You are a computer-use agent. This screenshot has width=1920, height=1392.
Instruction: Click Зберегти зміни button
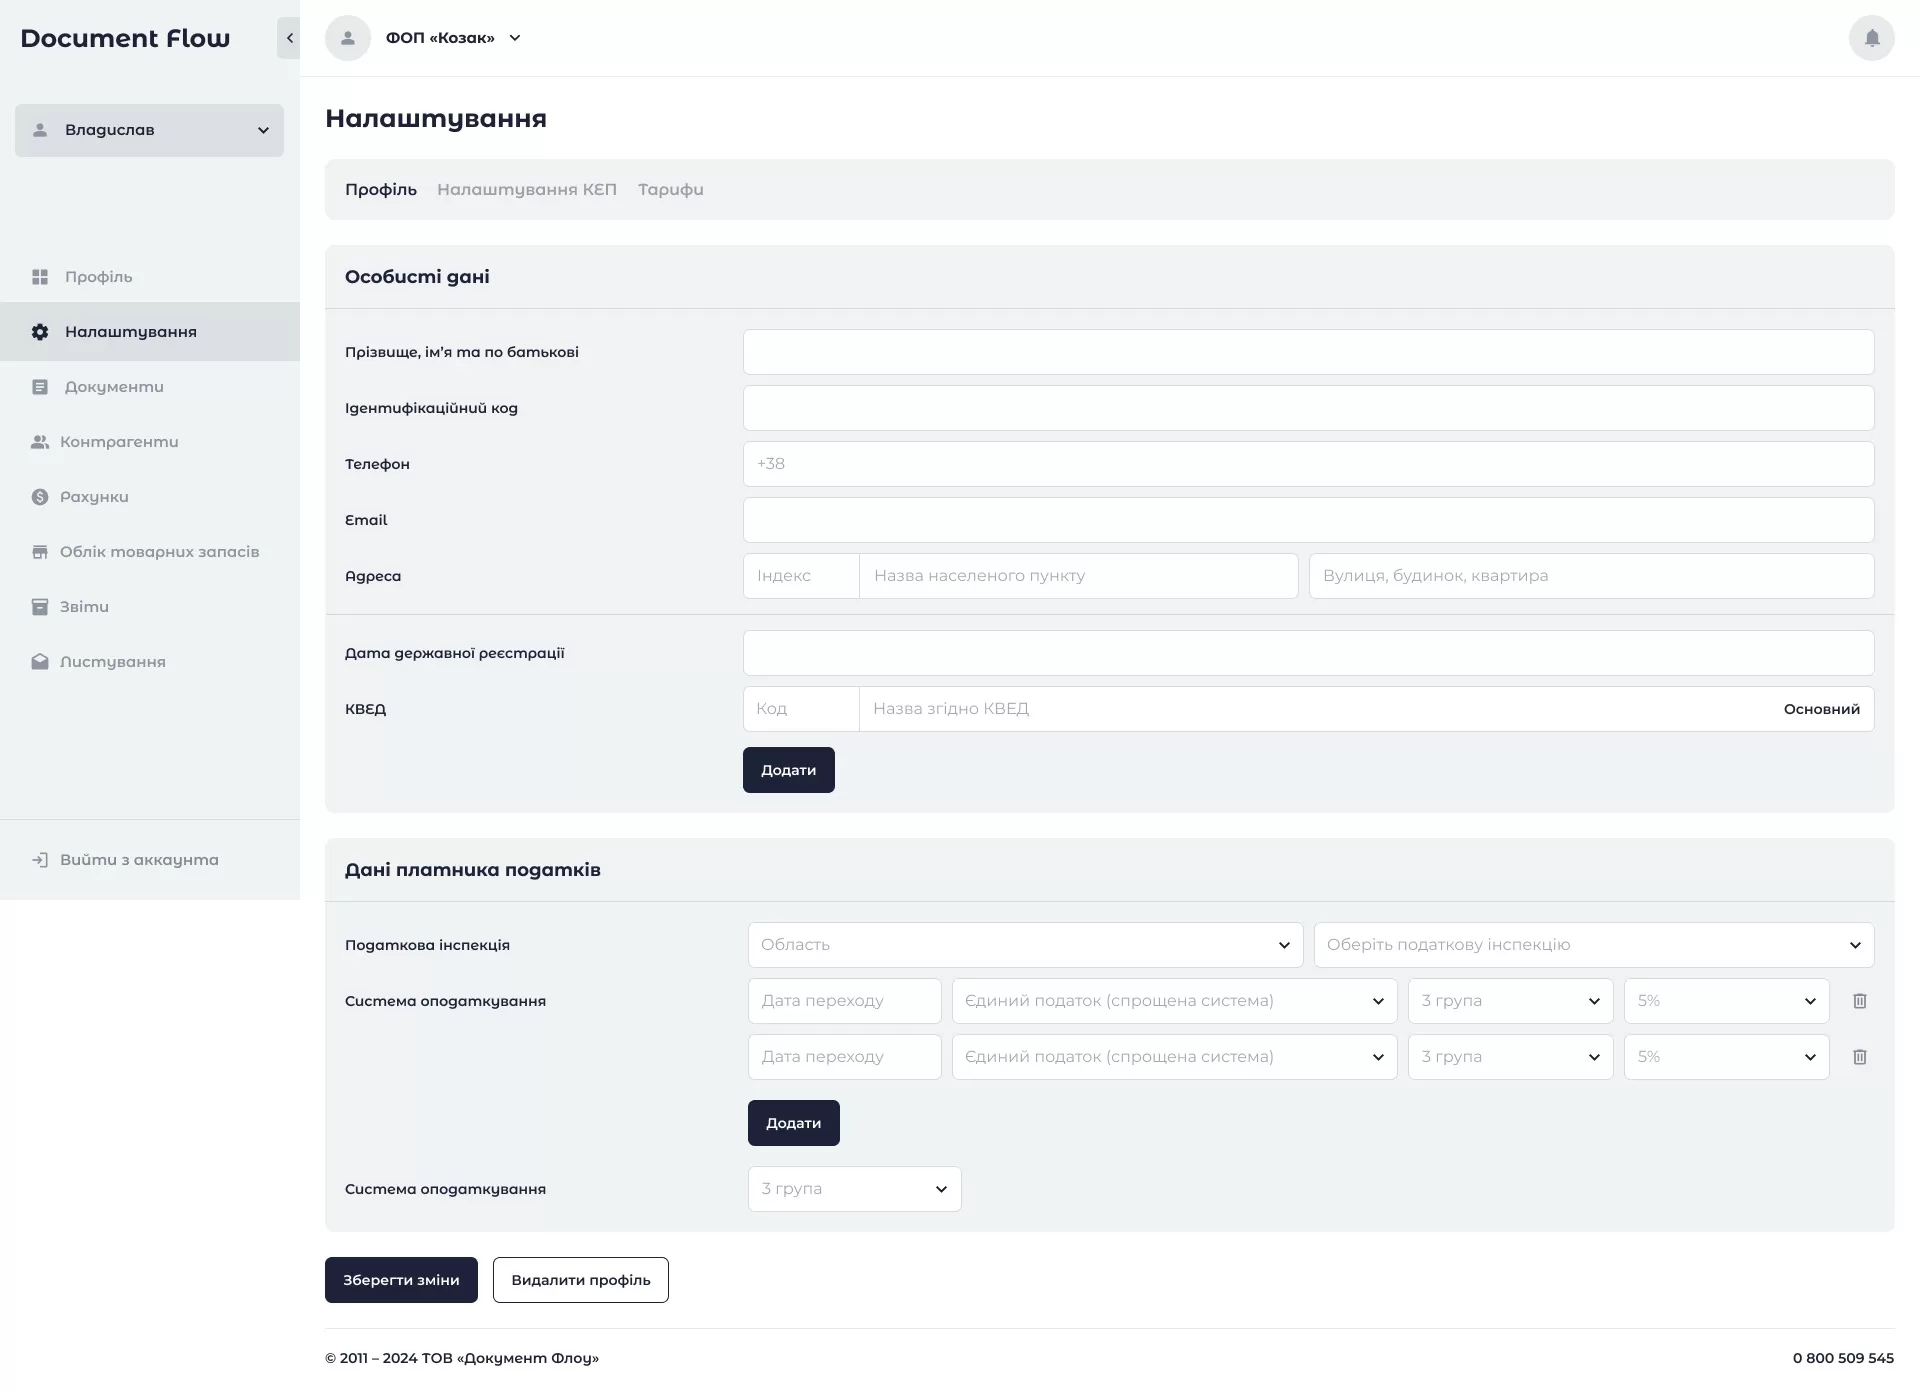(401, 1280)
